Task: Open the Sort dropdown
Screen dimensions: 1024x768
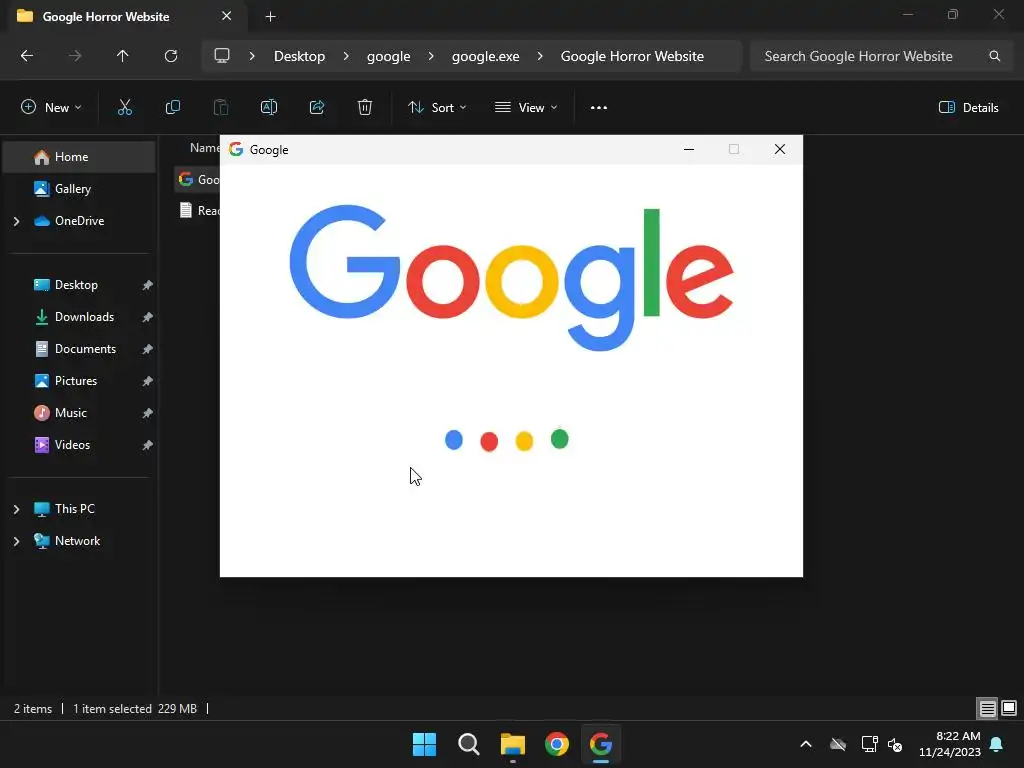Action: pos(437,108)
